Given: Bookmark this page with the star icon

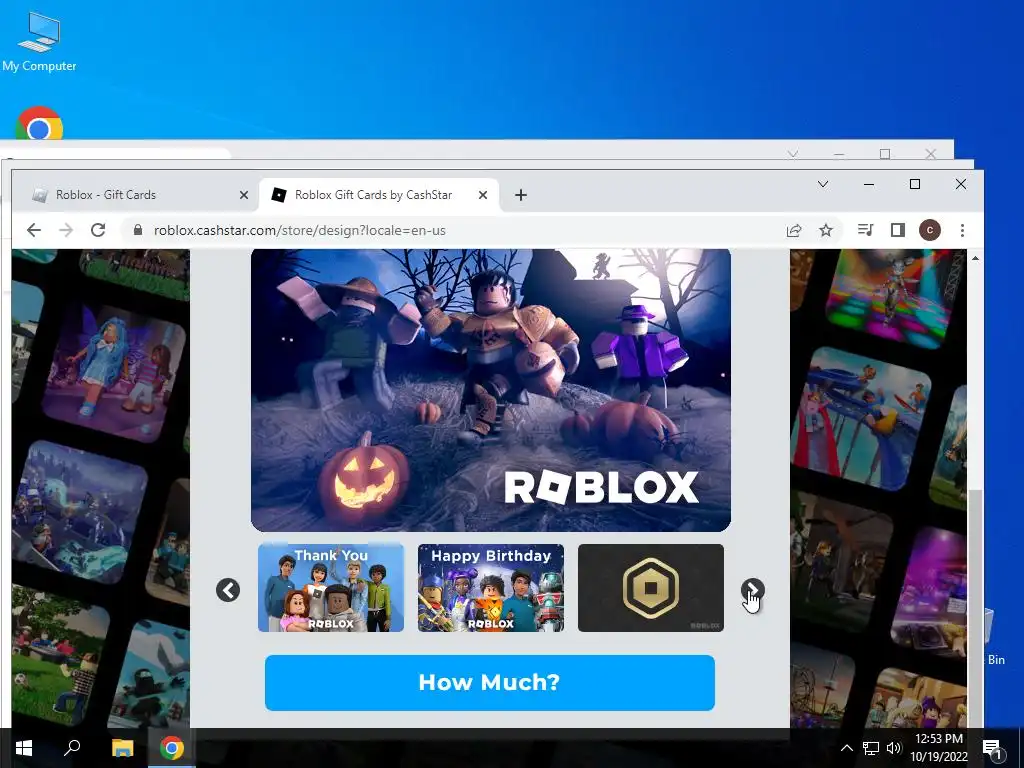Looking at the screenshot, I should pos(826,230).
